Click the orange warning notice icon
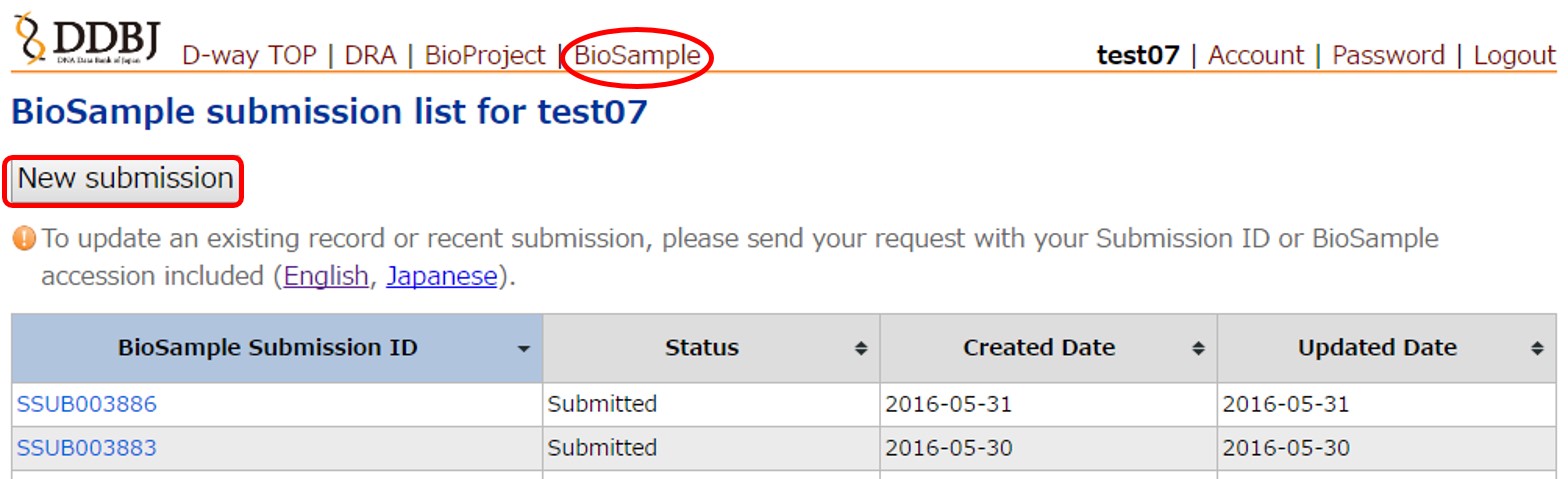Image resolution: width=1568 pixels, height=479 pixels. pos(24,239)
